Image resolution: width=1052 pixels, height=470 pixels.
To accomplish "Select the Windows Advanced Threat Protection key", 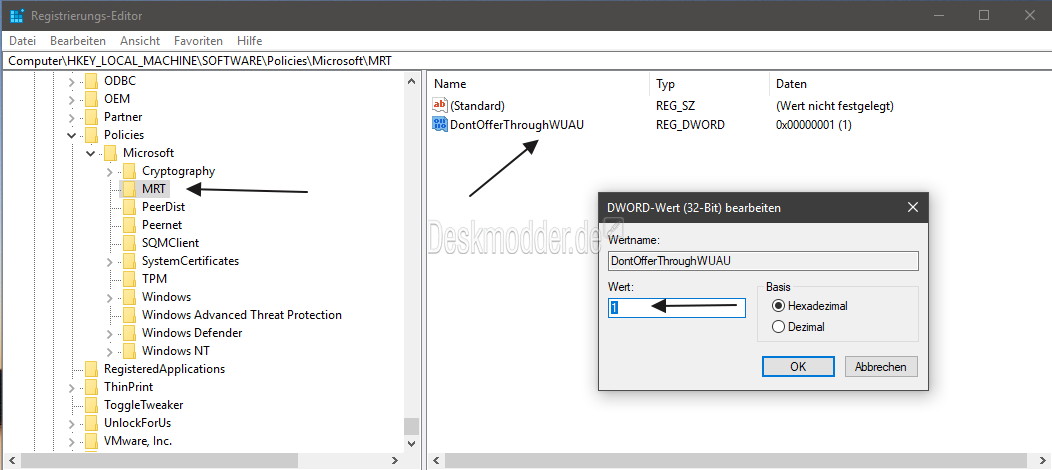I will point(242,314).
